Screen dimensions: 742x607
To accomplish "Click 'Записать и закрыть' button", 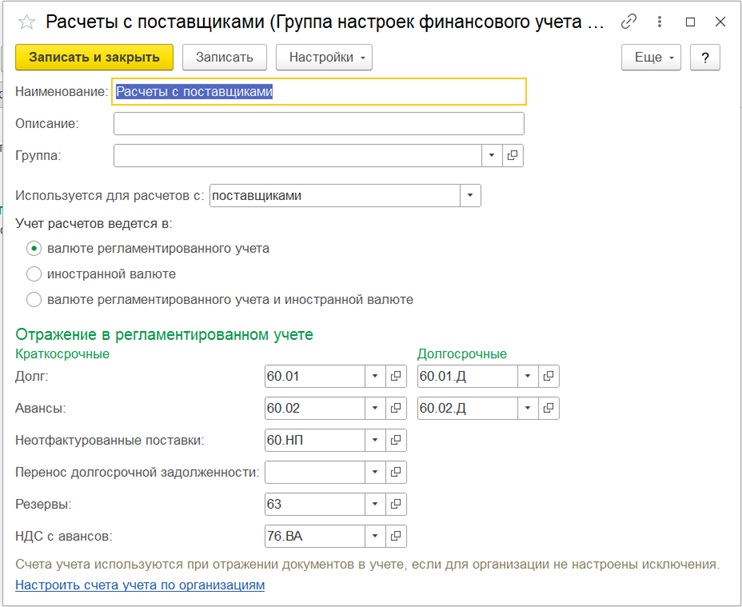I will click(x=94, y=57).
